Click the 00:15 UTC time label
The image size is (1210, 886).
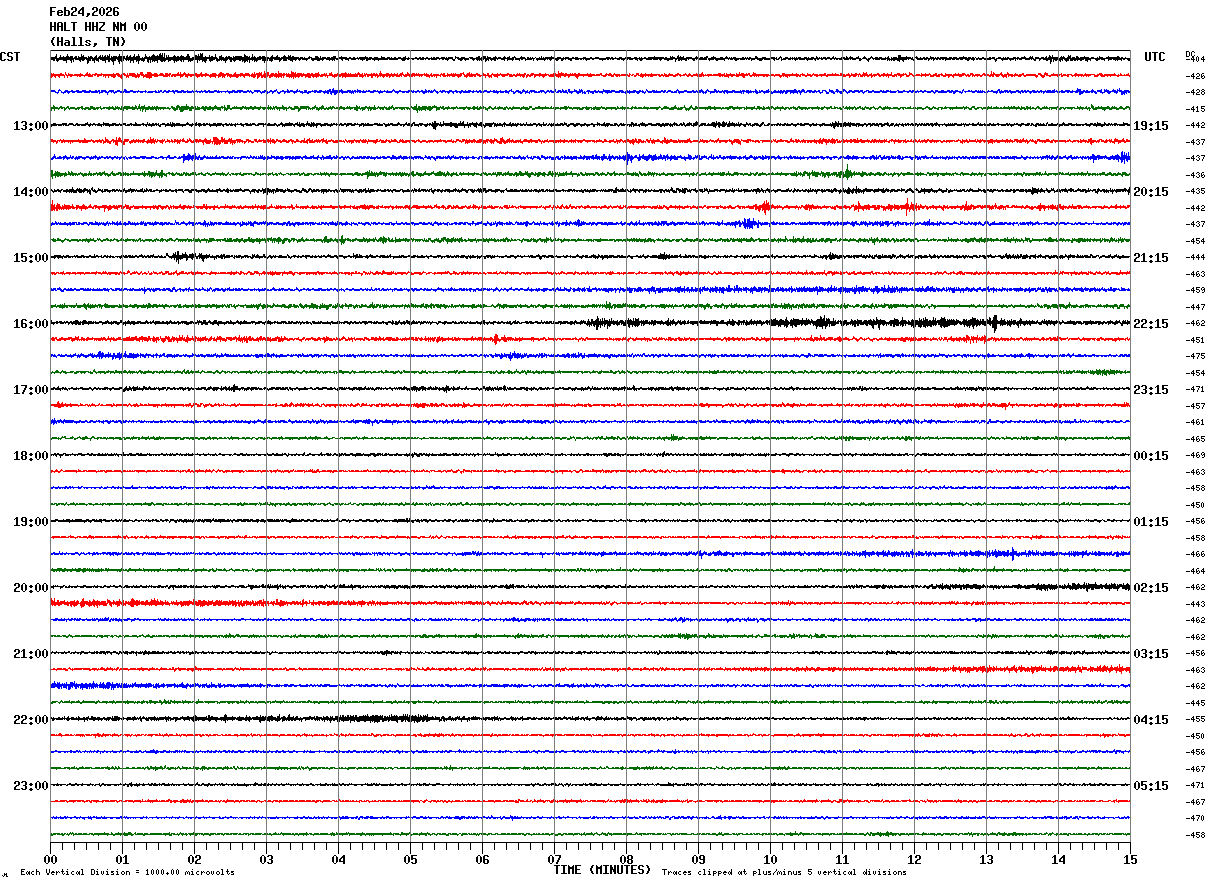[x=1151, y=456]
